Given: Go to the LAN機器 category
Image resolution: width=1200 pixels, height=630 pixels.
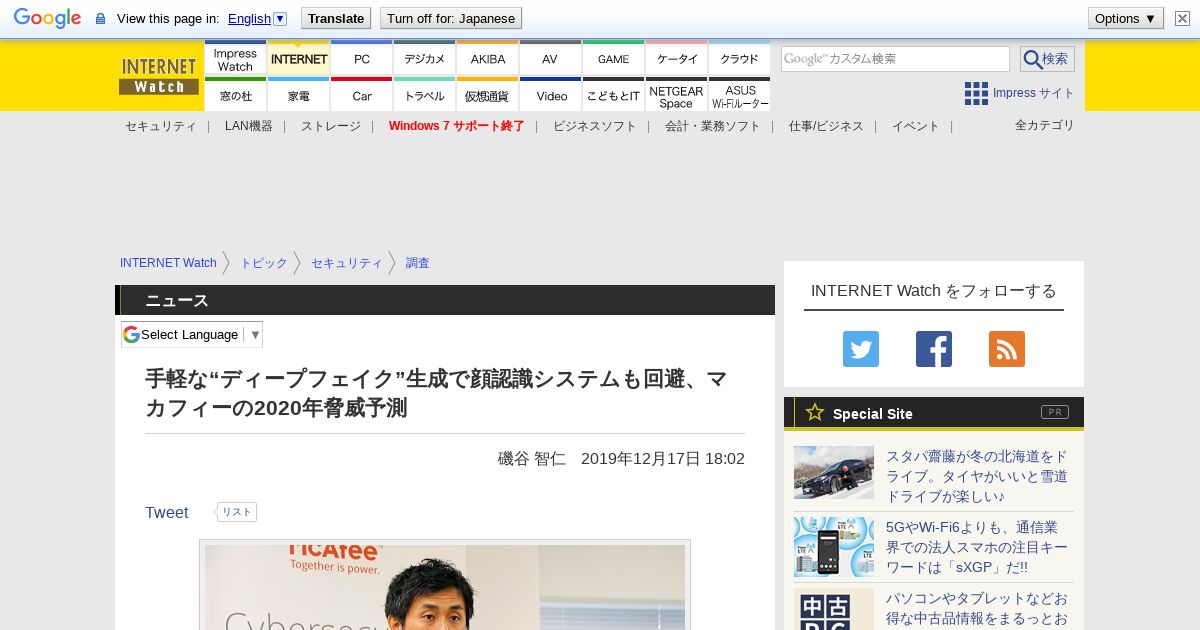Looking at the screenshot, I should (248, 126).
